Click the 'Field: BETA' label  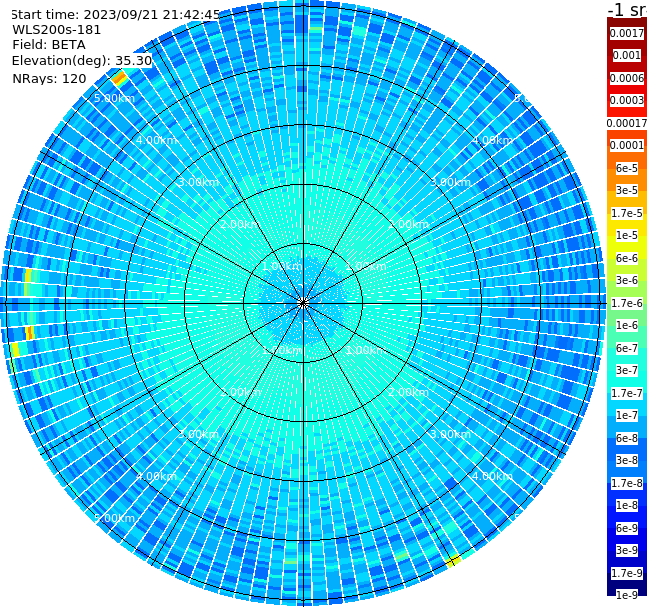point(49,45)
